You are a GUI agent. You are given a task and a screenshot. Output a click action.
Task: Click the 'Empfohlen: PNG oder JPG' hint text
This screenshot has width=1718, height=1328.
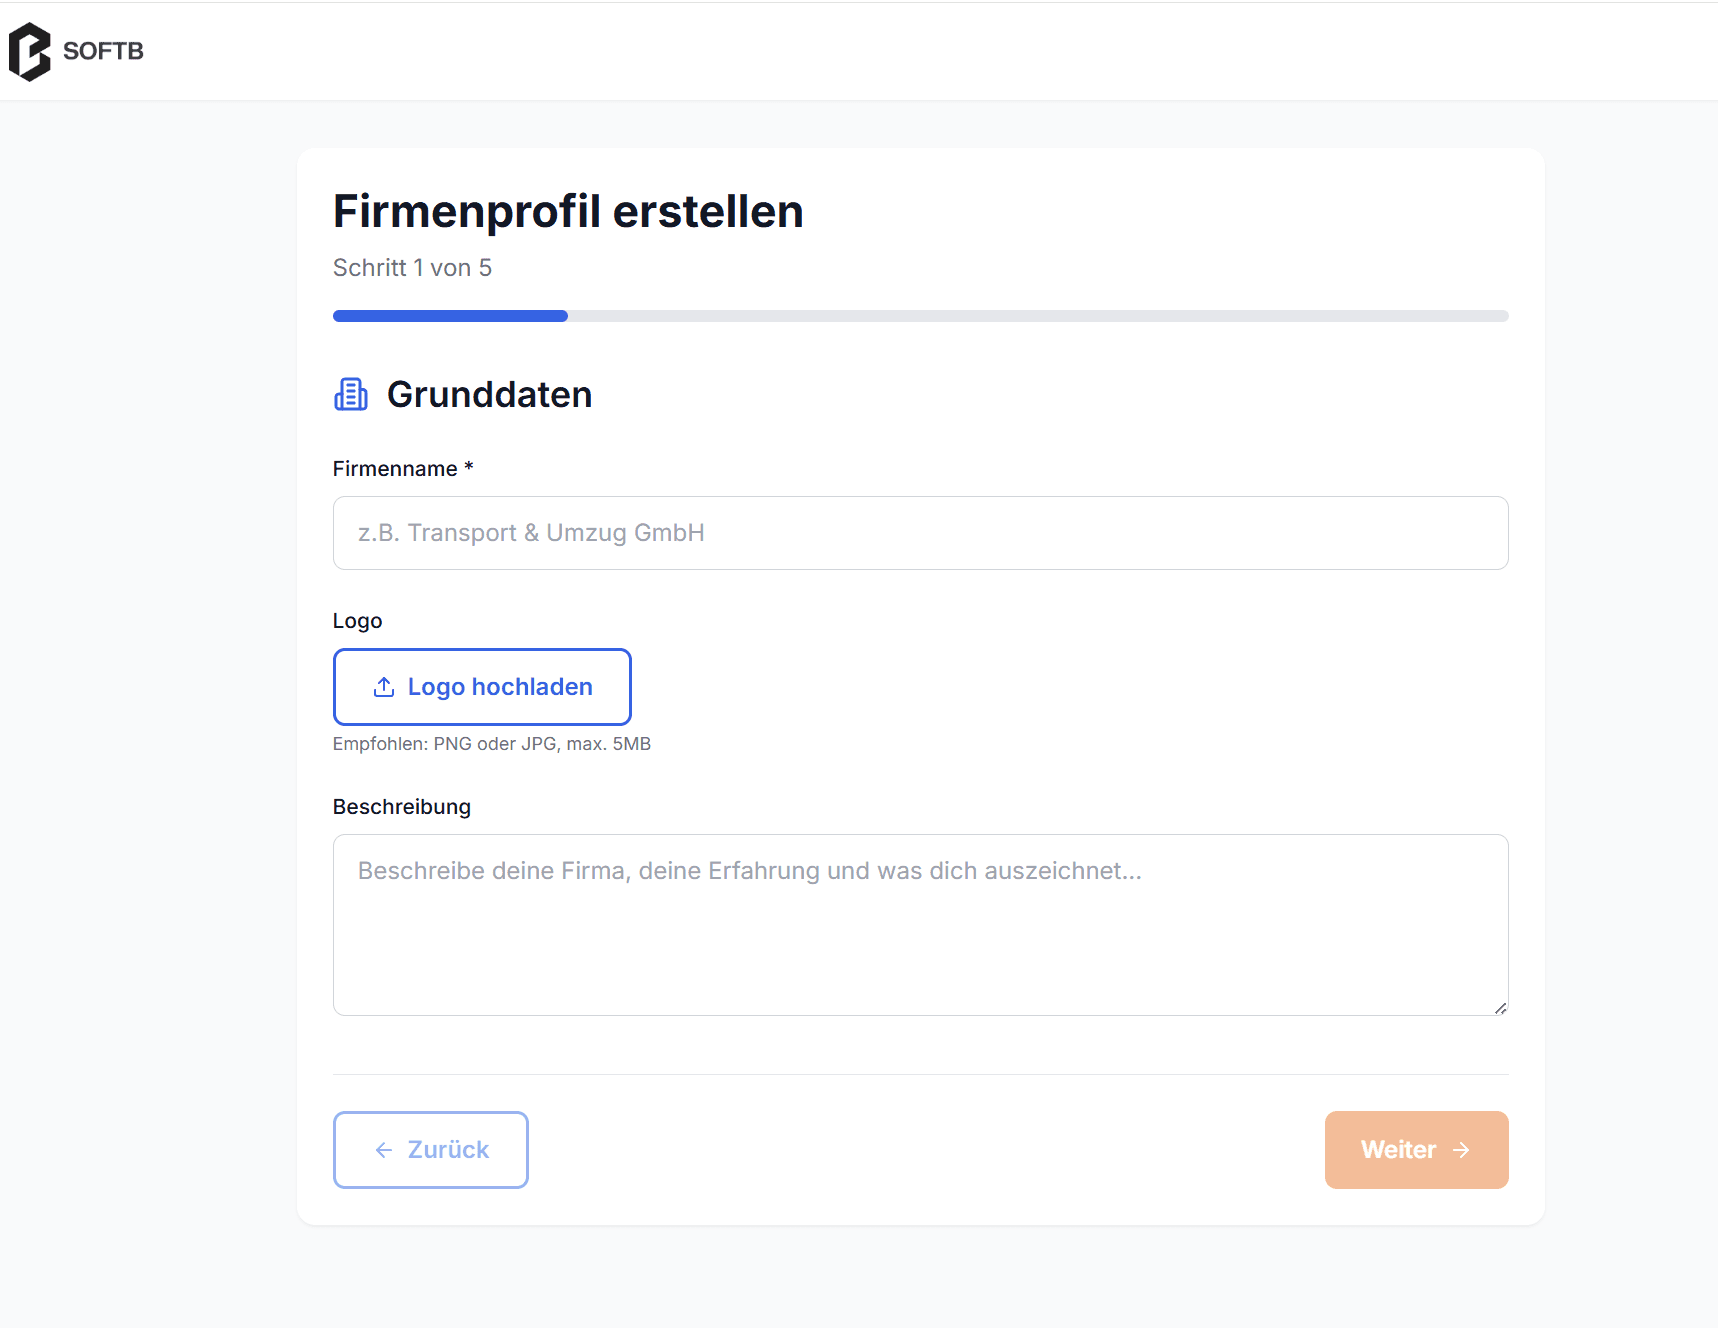[492, 744]
